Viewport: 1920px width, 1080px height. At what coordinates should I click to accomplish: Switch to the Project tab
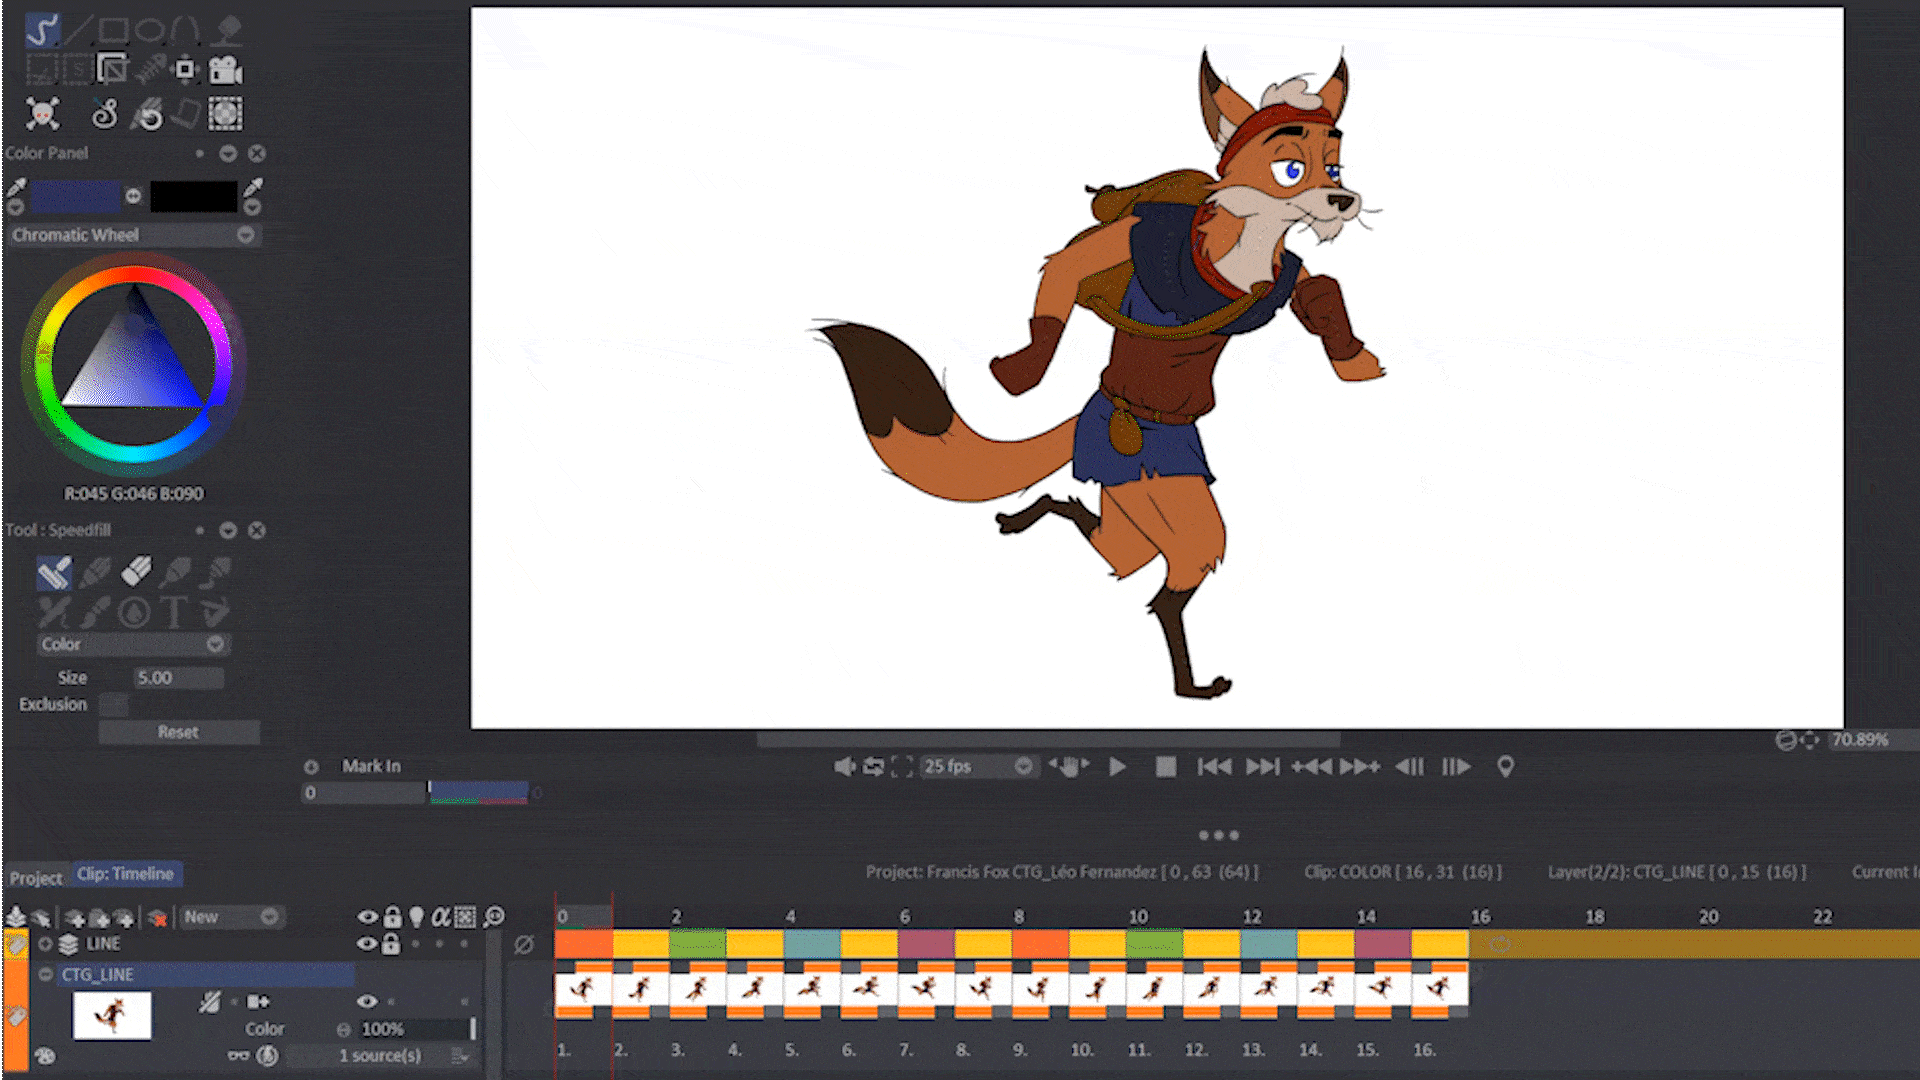click(36, 878)
